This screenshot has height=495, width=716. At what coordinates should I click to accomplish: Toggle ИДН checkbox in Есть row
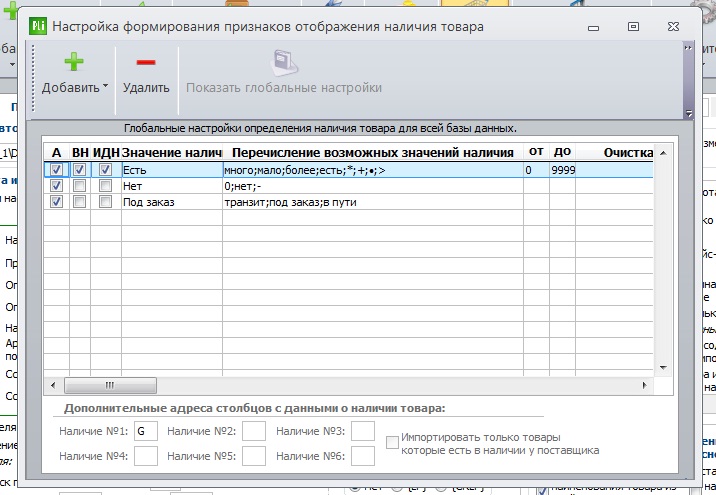click(105, 170)
